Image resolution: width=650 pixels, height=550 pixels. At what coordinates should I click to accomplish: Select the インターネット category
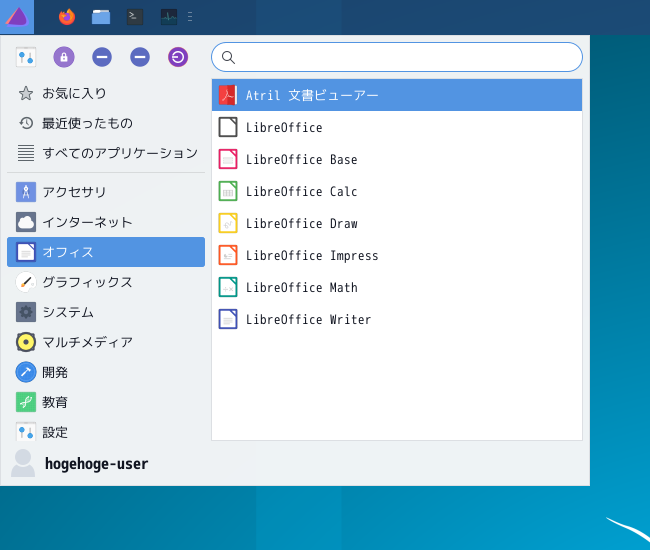[x=106, y=222]
